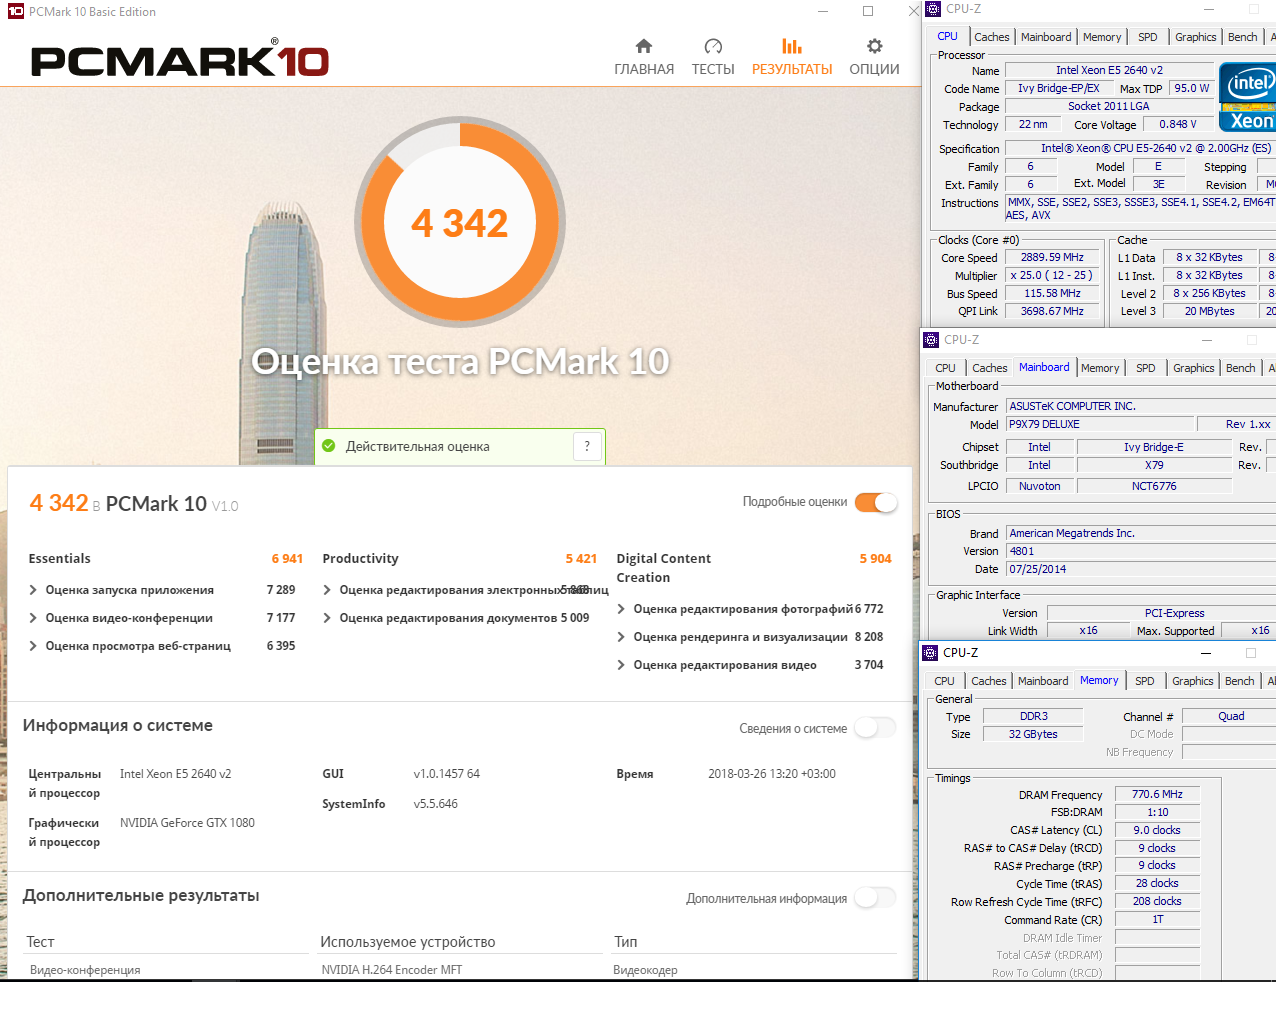Click the top CPU-Z window title icon
The height and width of the screenshot is (1026, 1282).
[x=933, y=9]
